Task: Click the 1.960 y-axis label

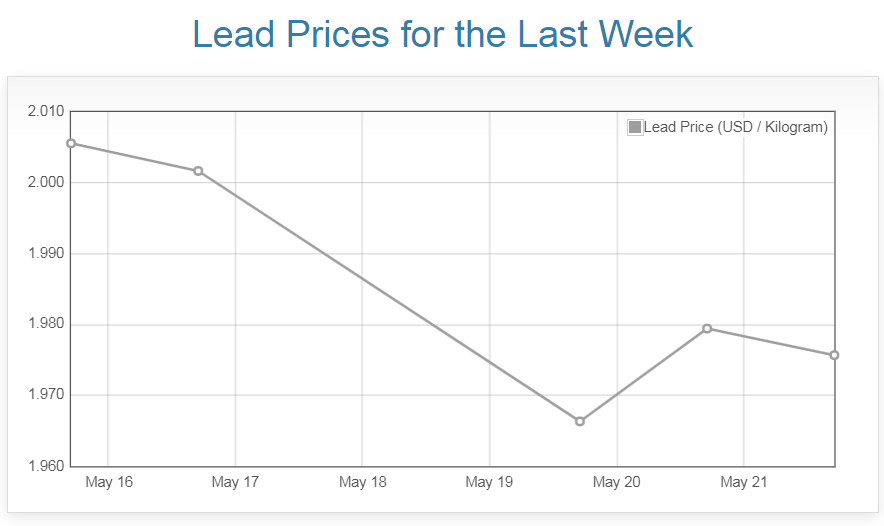Action: click(x=45, y=466)
